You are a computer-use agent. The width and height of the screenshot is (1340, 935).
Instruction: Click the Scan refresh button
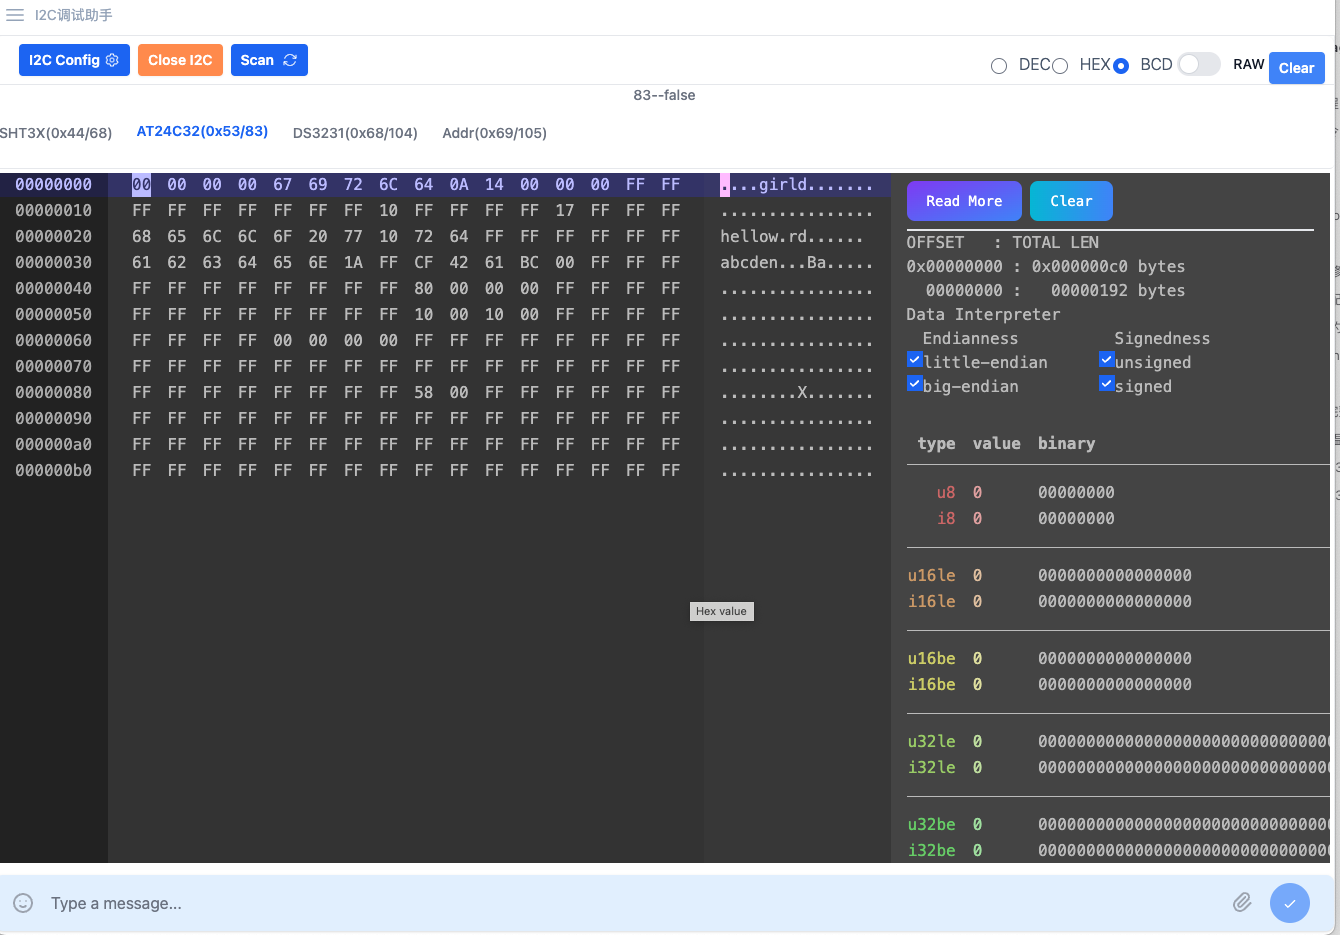(269, 60)
